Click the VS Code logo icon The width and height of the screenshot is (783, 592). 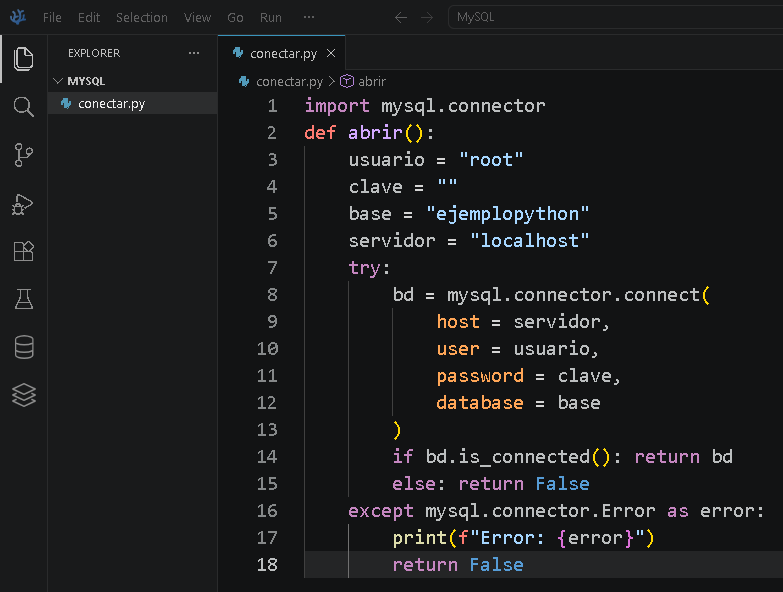tap(18, 17)
